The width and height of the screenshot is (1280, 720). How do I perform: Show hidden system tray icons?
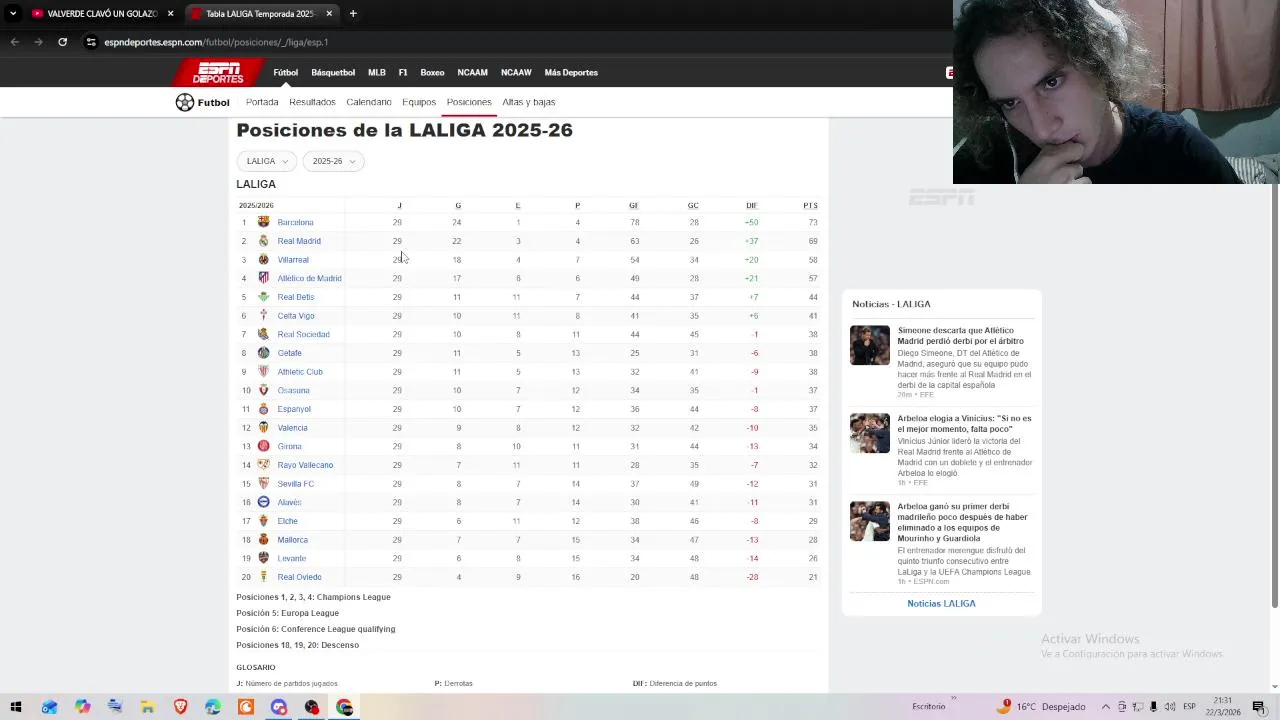pyautogui.click(x=1106, y=707)
